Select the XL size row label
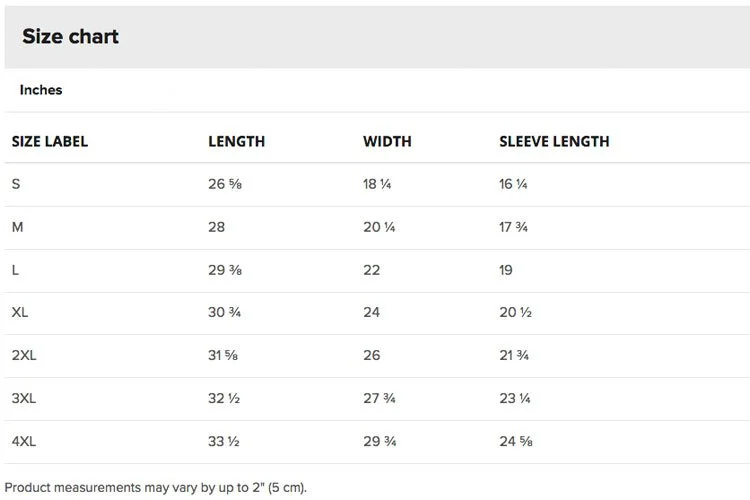 coord(20,312)
